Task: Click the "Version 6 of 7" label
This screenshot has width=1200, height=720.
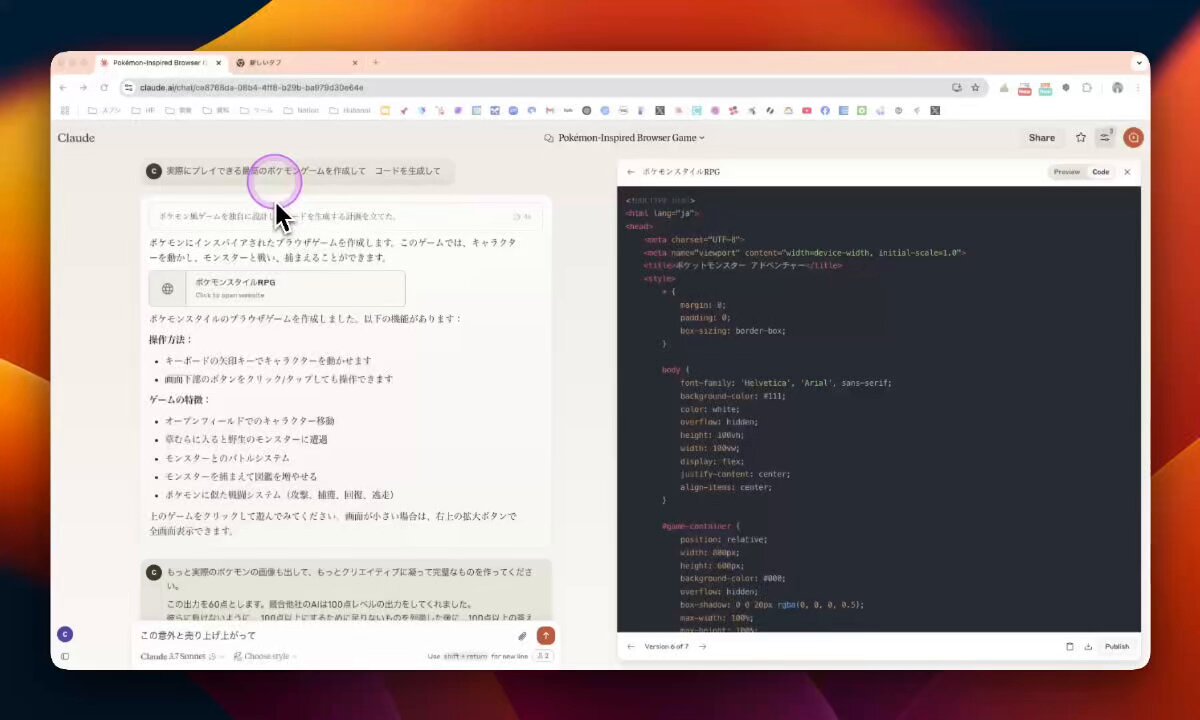Action: [x=666, y=646]
